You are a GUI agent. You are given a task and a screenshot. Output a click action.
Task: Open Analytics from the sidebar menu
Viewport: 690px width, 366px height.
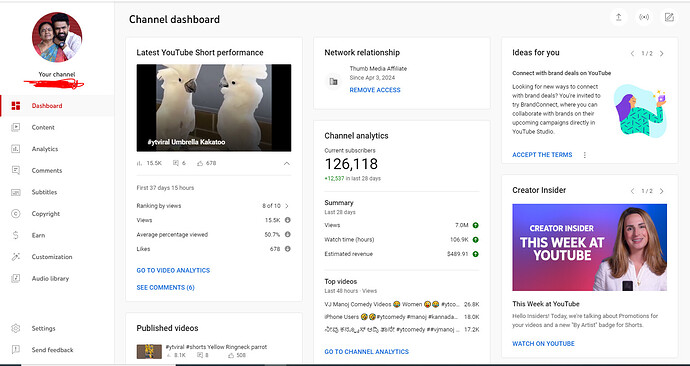pos(57,149)
